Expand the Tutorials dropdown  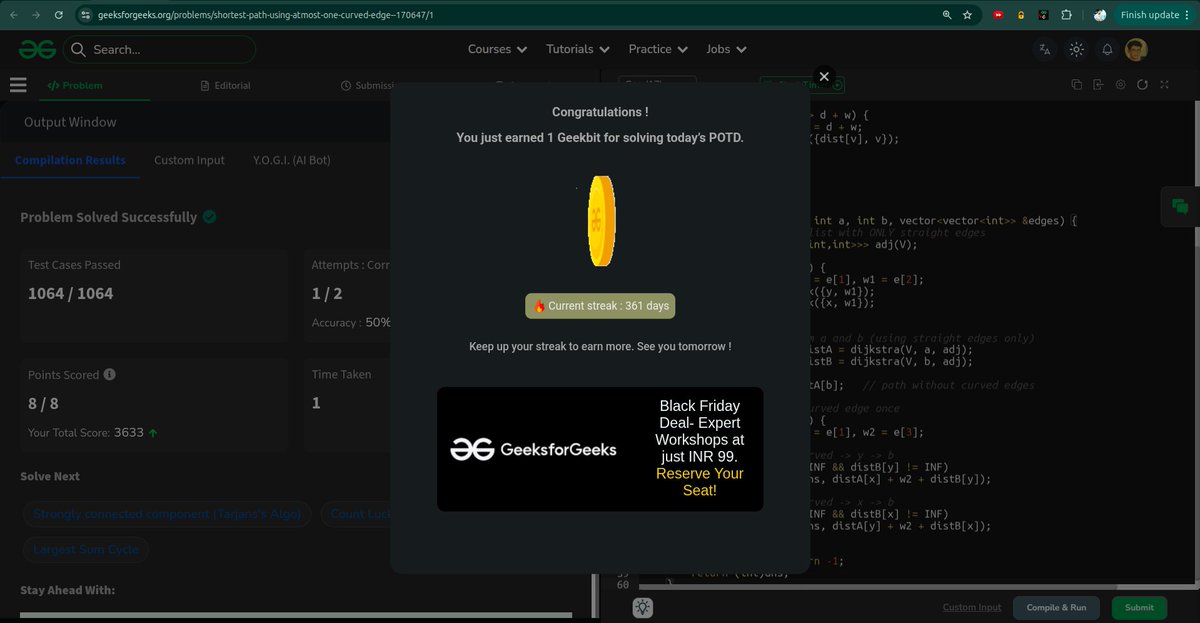577,49
